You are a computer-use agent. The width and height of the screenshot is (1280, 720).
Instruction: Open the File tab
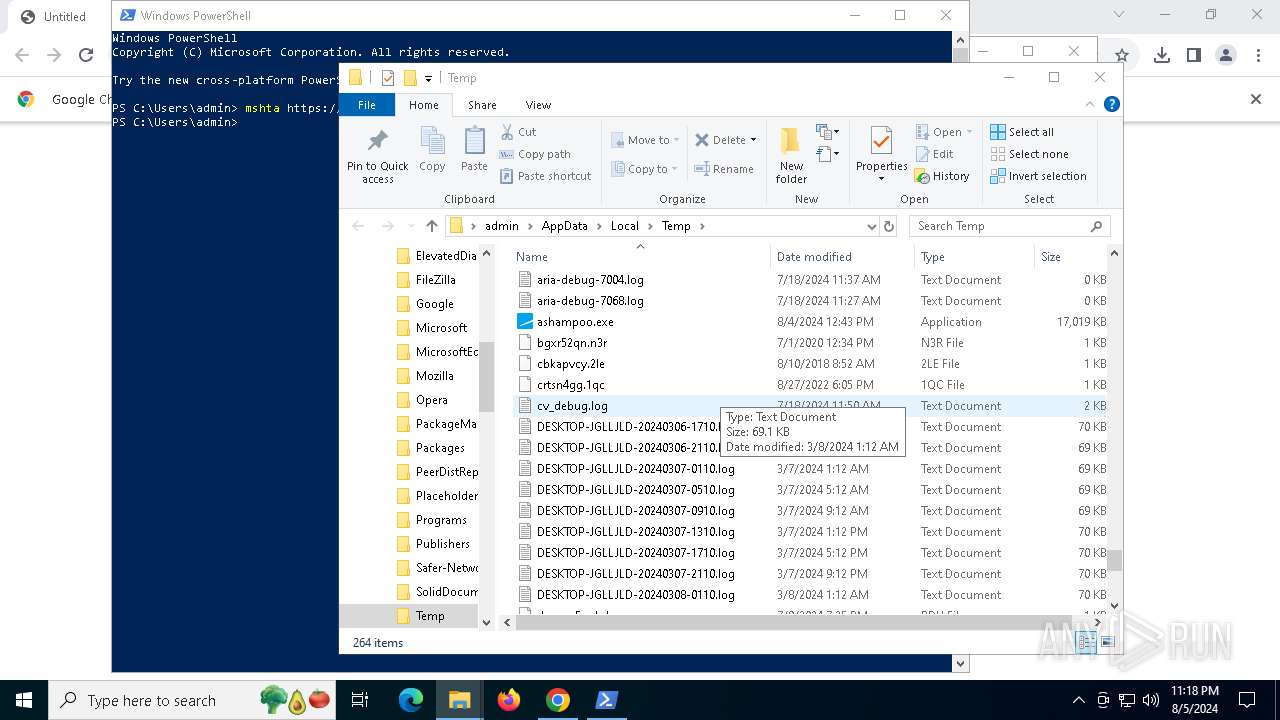(367, 105)
